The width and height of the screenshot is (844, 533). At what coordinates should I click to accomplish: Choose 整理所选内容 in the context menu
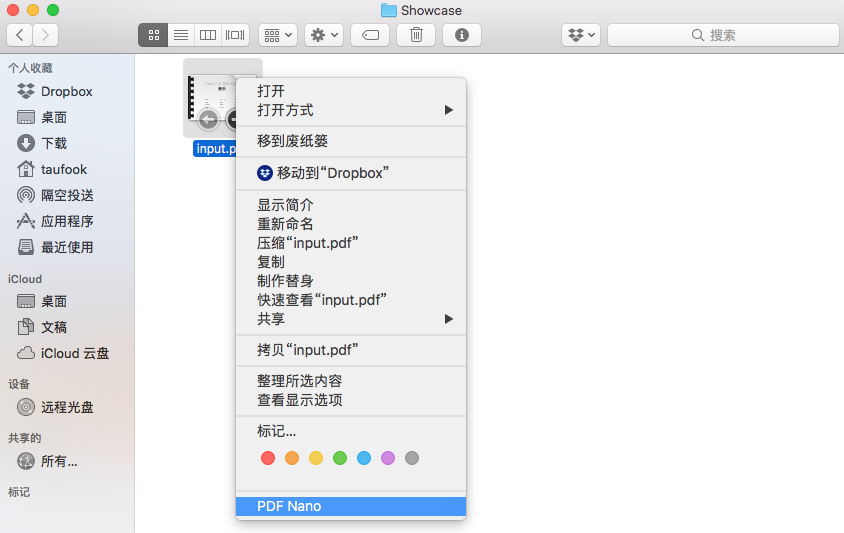351,381
